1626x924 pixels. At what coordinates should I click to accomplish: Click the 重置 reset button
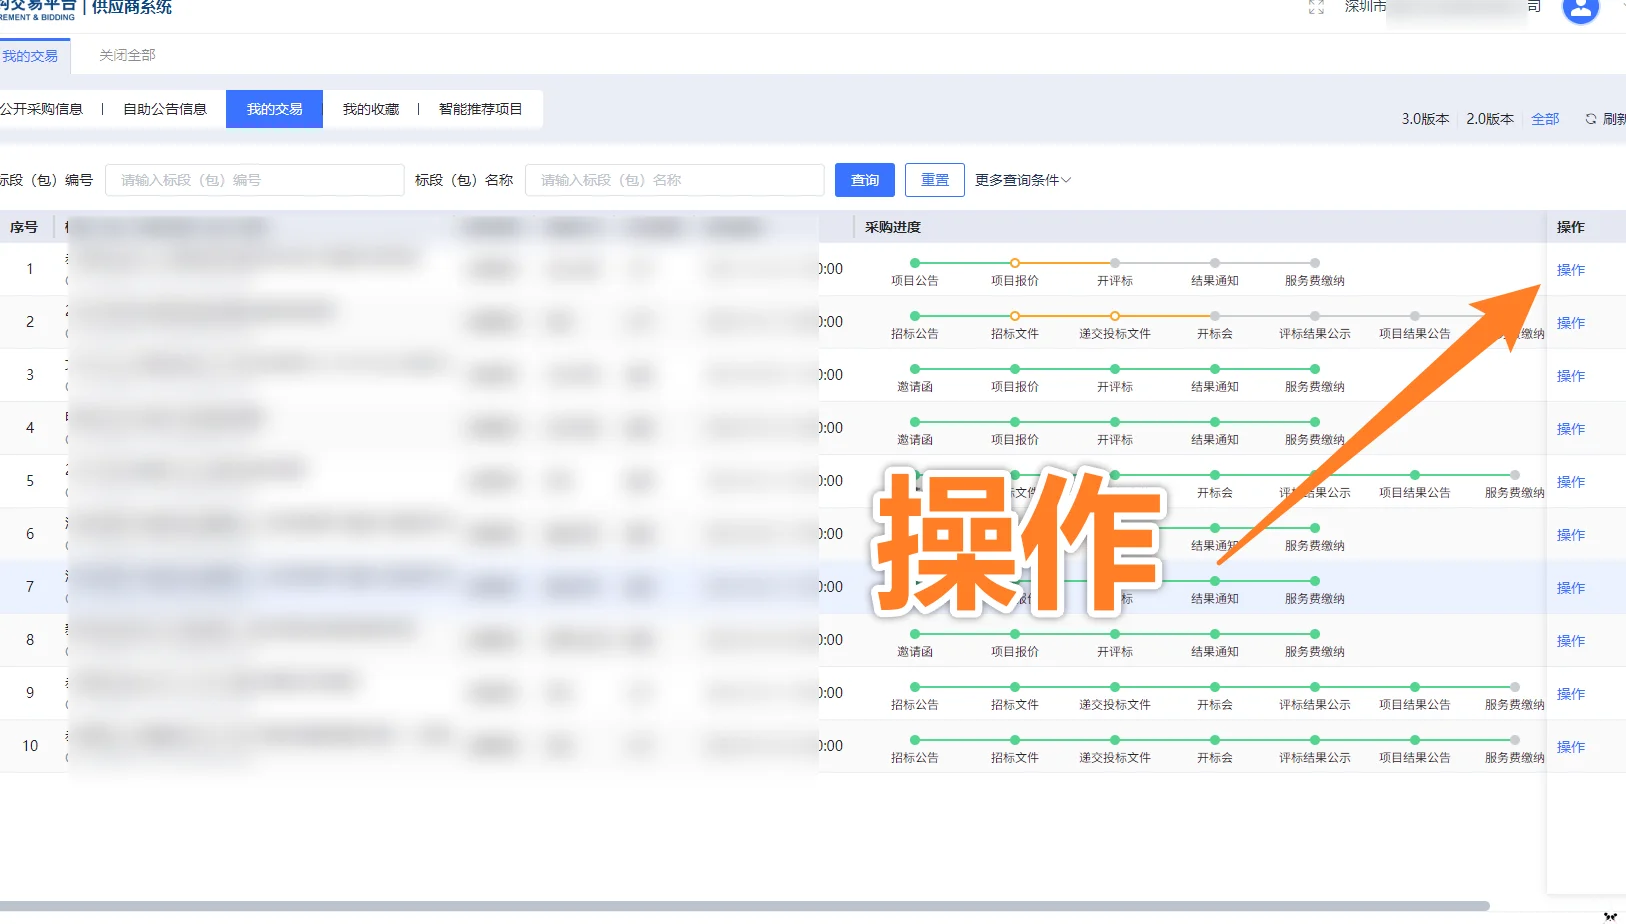(x=934, y=180)
